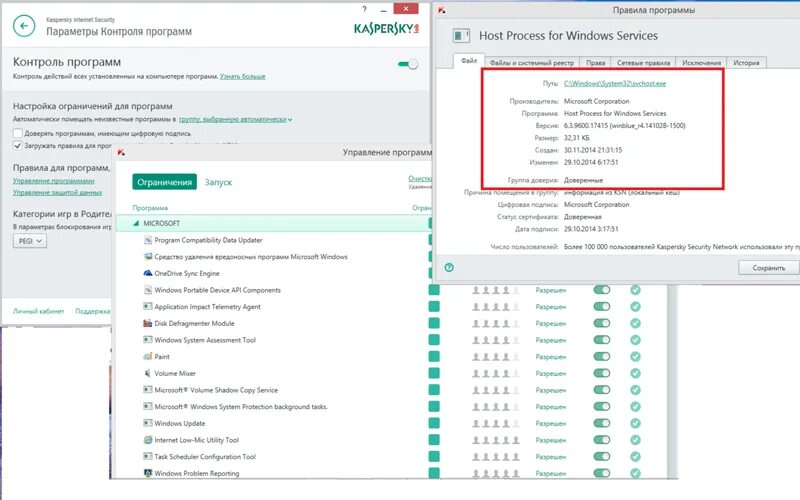The image size is (800, 500).
Task: Toggle switch for Windows Problem Reporting row
Action: [602, 473]
